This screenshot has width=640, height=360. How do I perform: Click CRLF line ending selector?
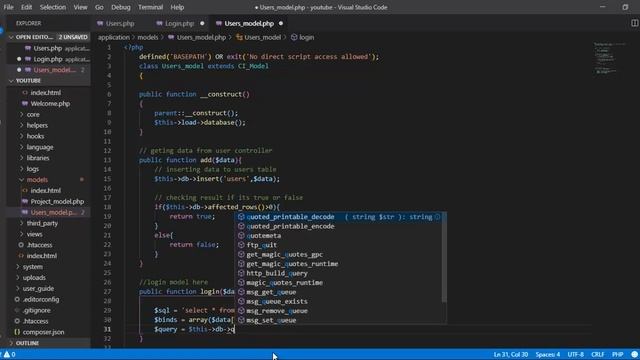point(598,354)
